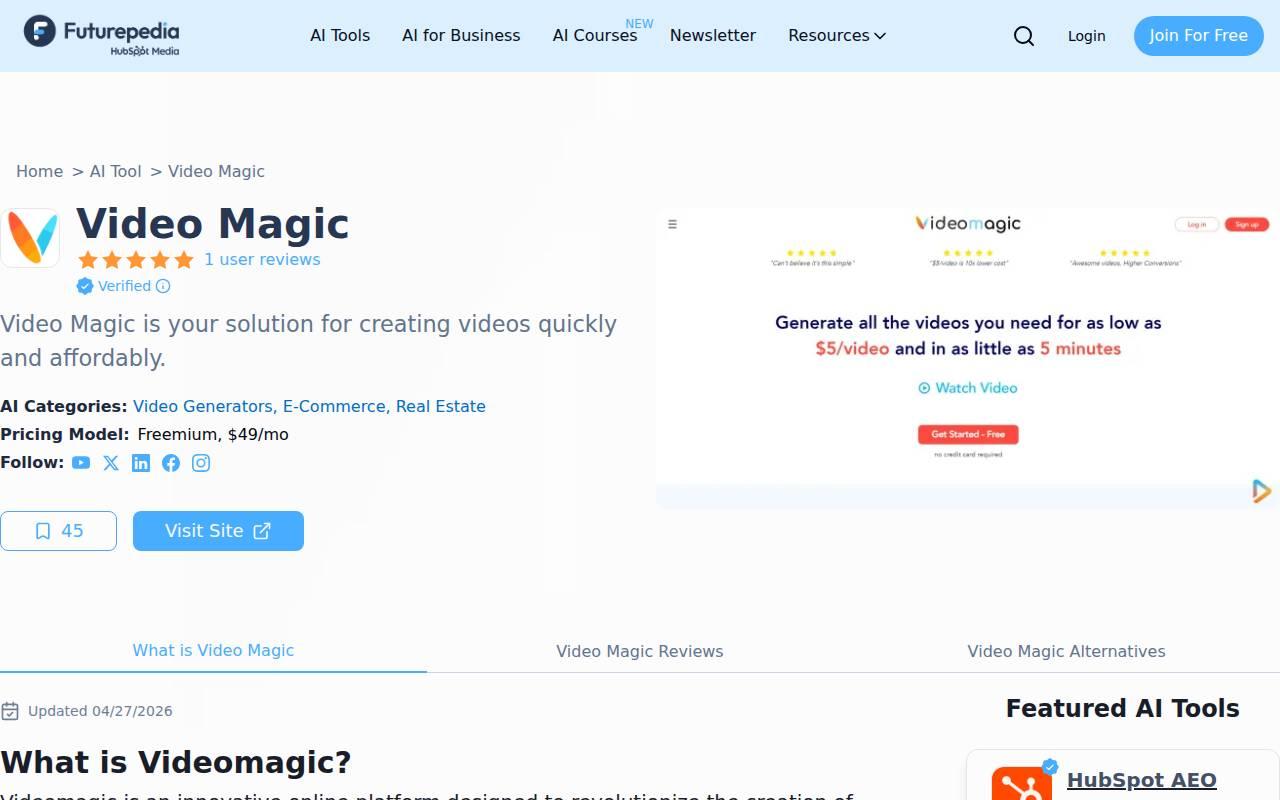
Task: Open AI Tools in navigation
Action: pyautogui.click(x=340, y=36)
